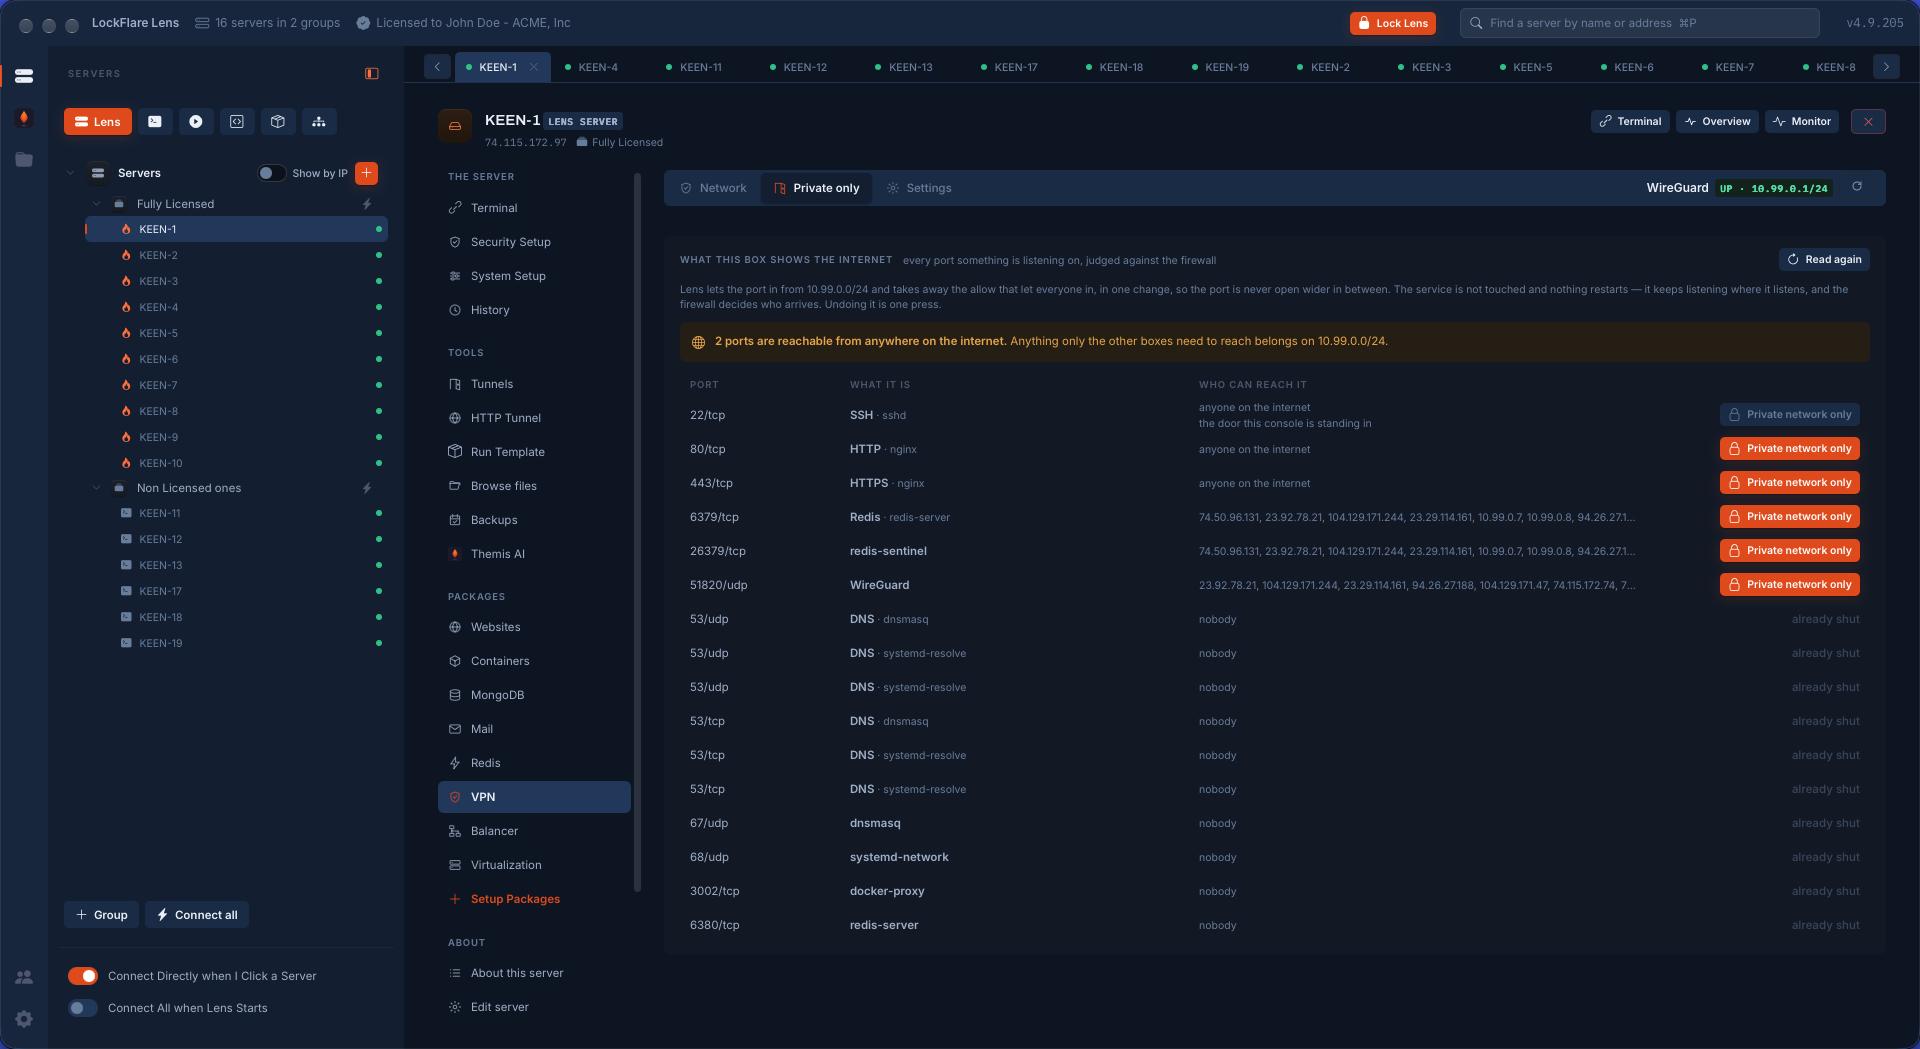The image size is (1920, 1049).
Task: Click the Lens mode button
Action: click(98, 122)
